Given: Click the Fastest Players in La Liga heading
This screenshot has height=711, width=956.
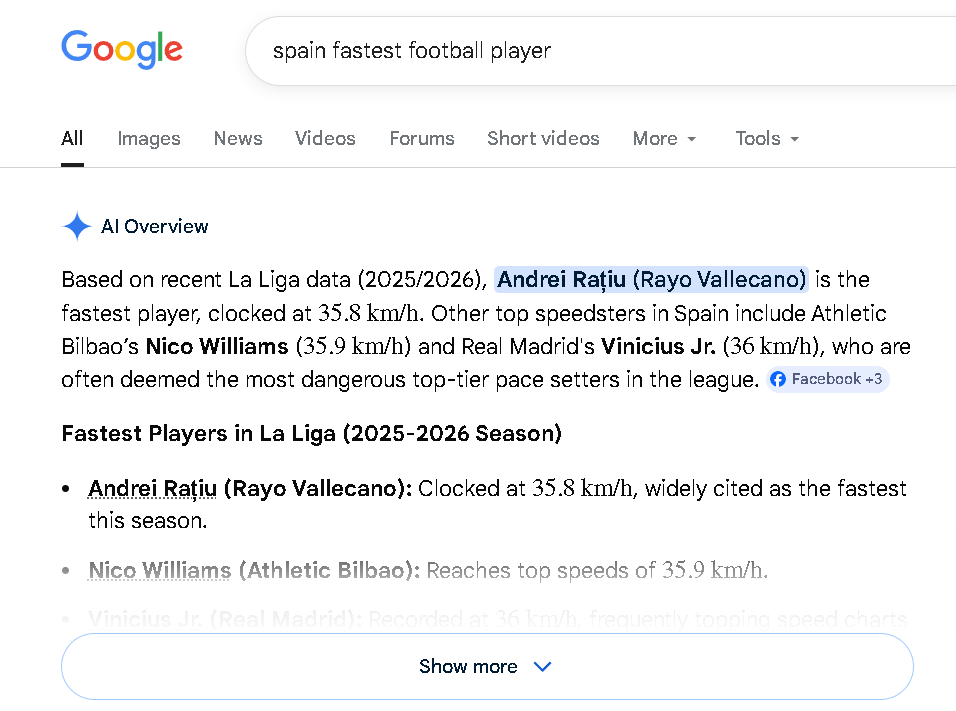Looking at the screenshot, I should tap(311, 433).
